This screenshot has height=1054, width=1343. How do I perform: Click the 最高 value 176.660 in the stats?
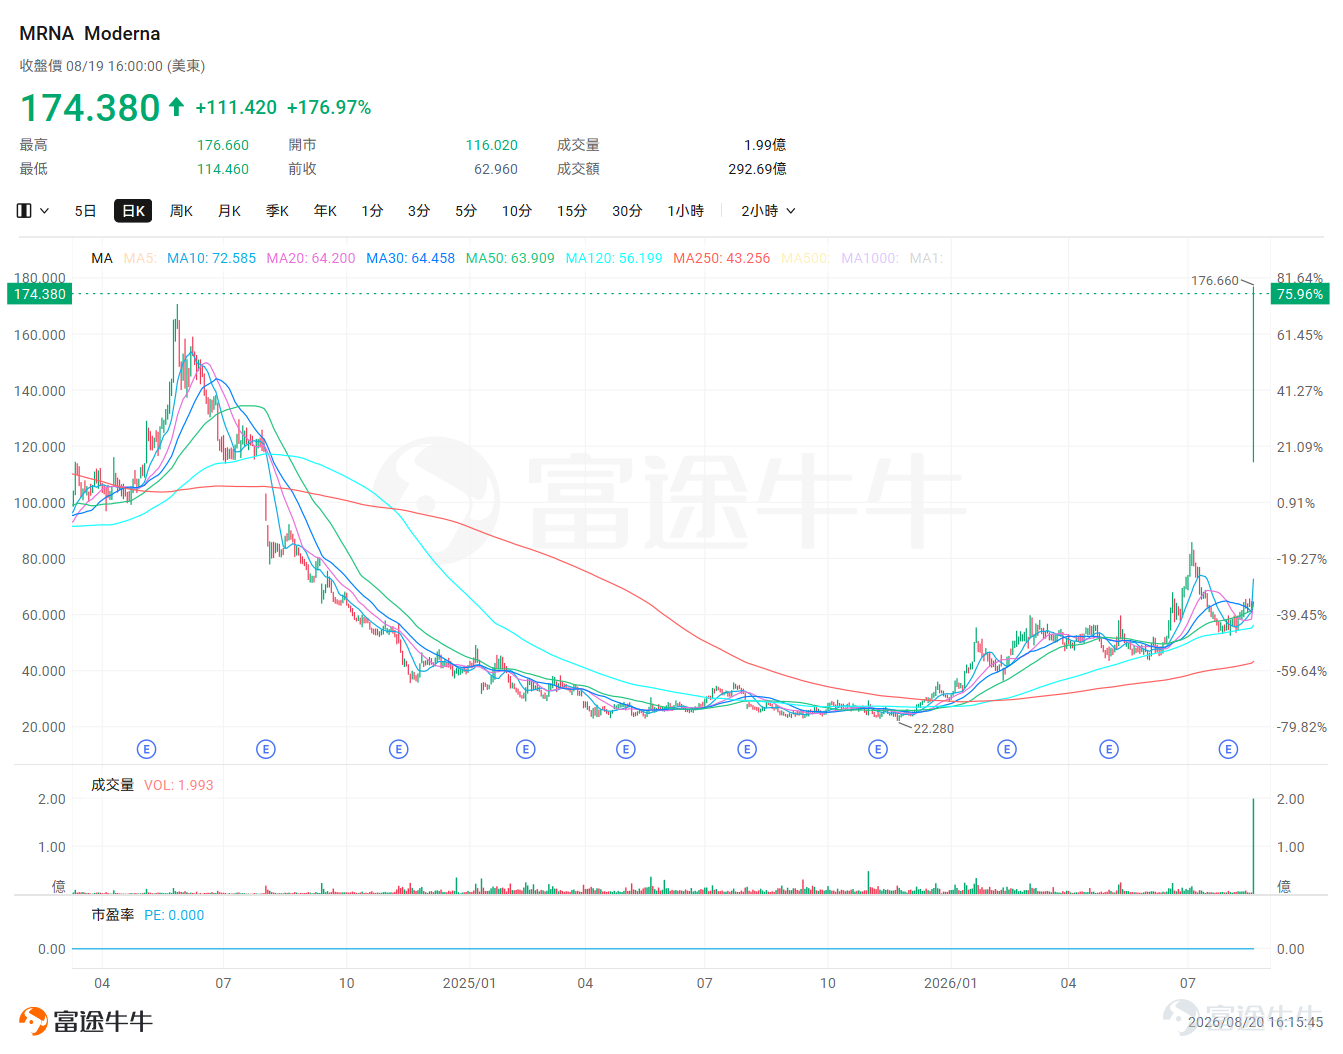pyautogui.click(x=223, y=145)
